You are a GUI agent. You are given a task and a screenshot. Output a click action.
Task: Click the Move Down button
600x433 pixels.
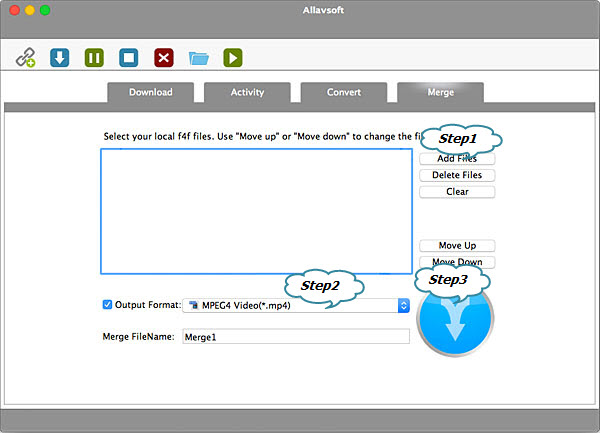(457, 262)
